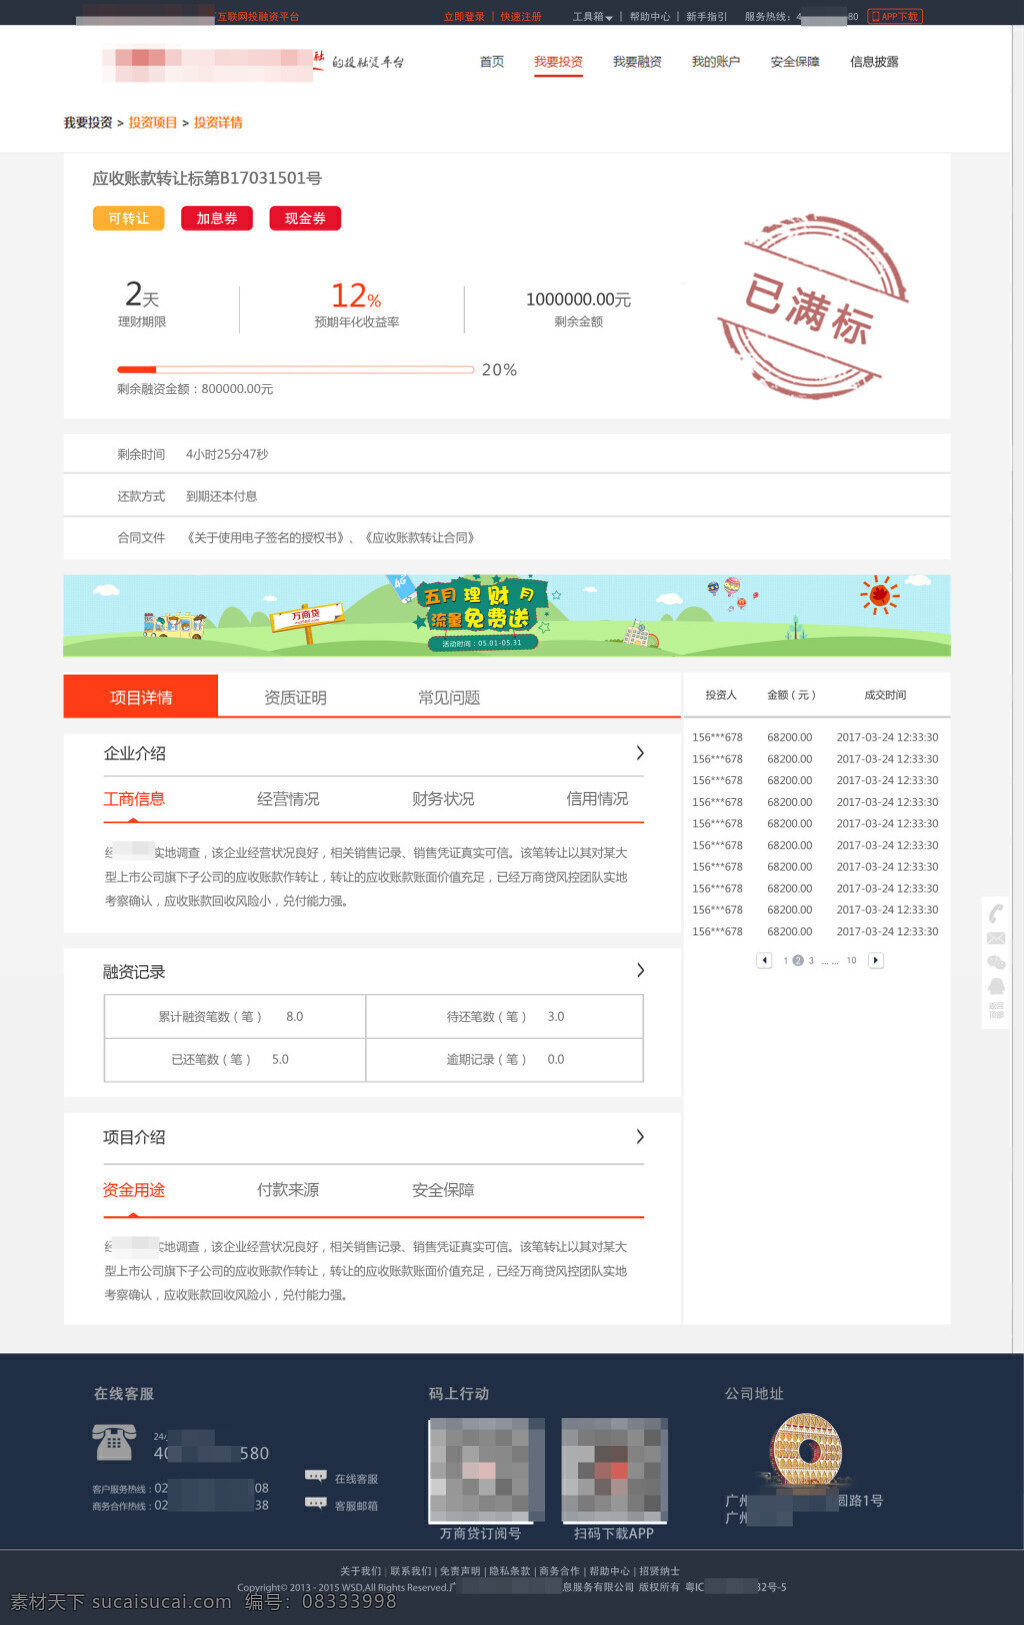Click the 1000000.00元 剩余金额 value
1024x1625 pixels.
(578, 299)
